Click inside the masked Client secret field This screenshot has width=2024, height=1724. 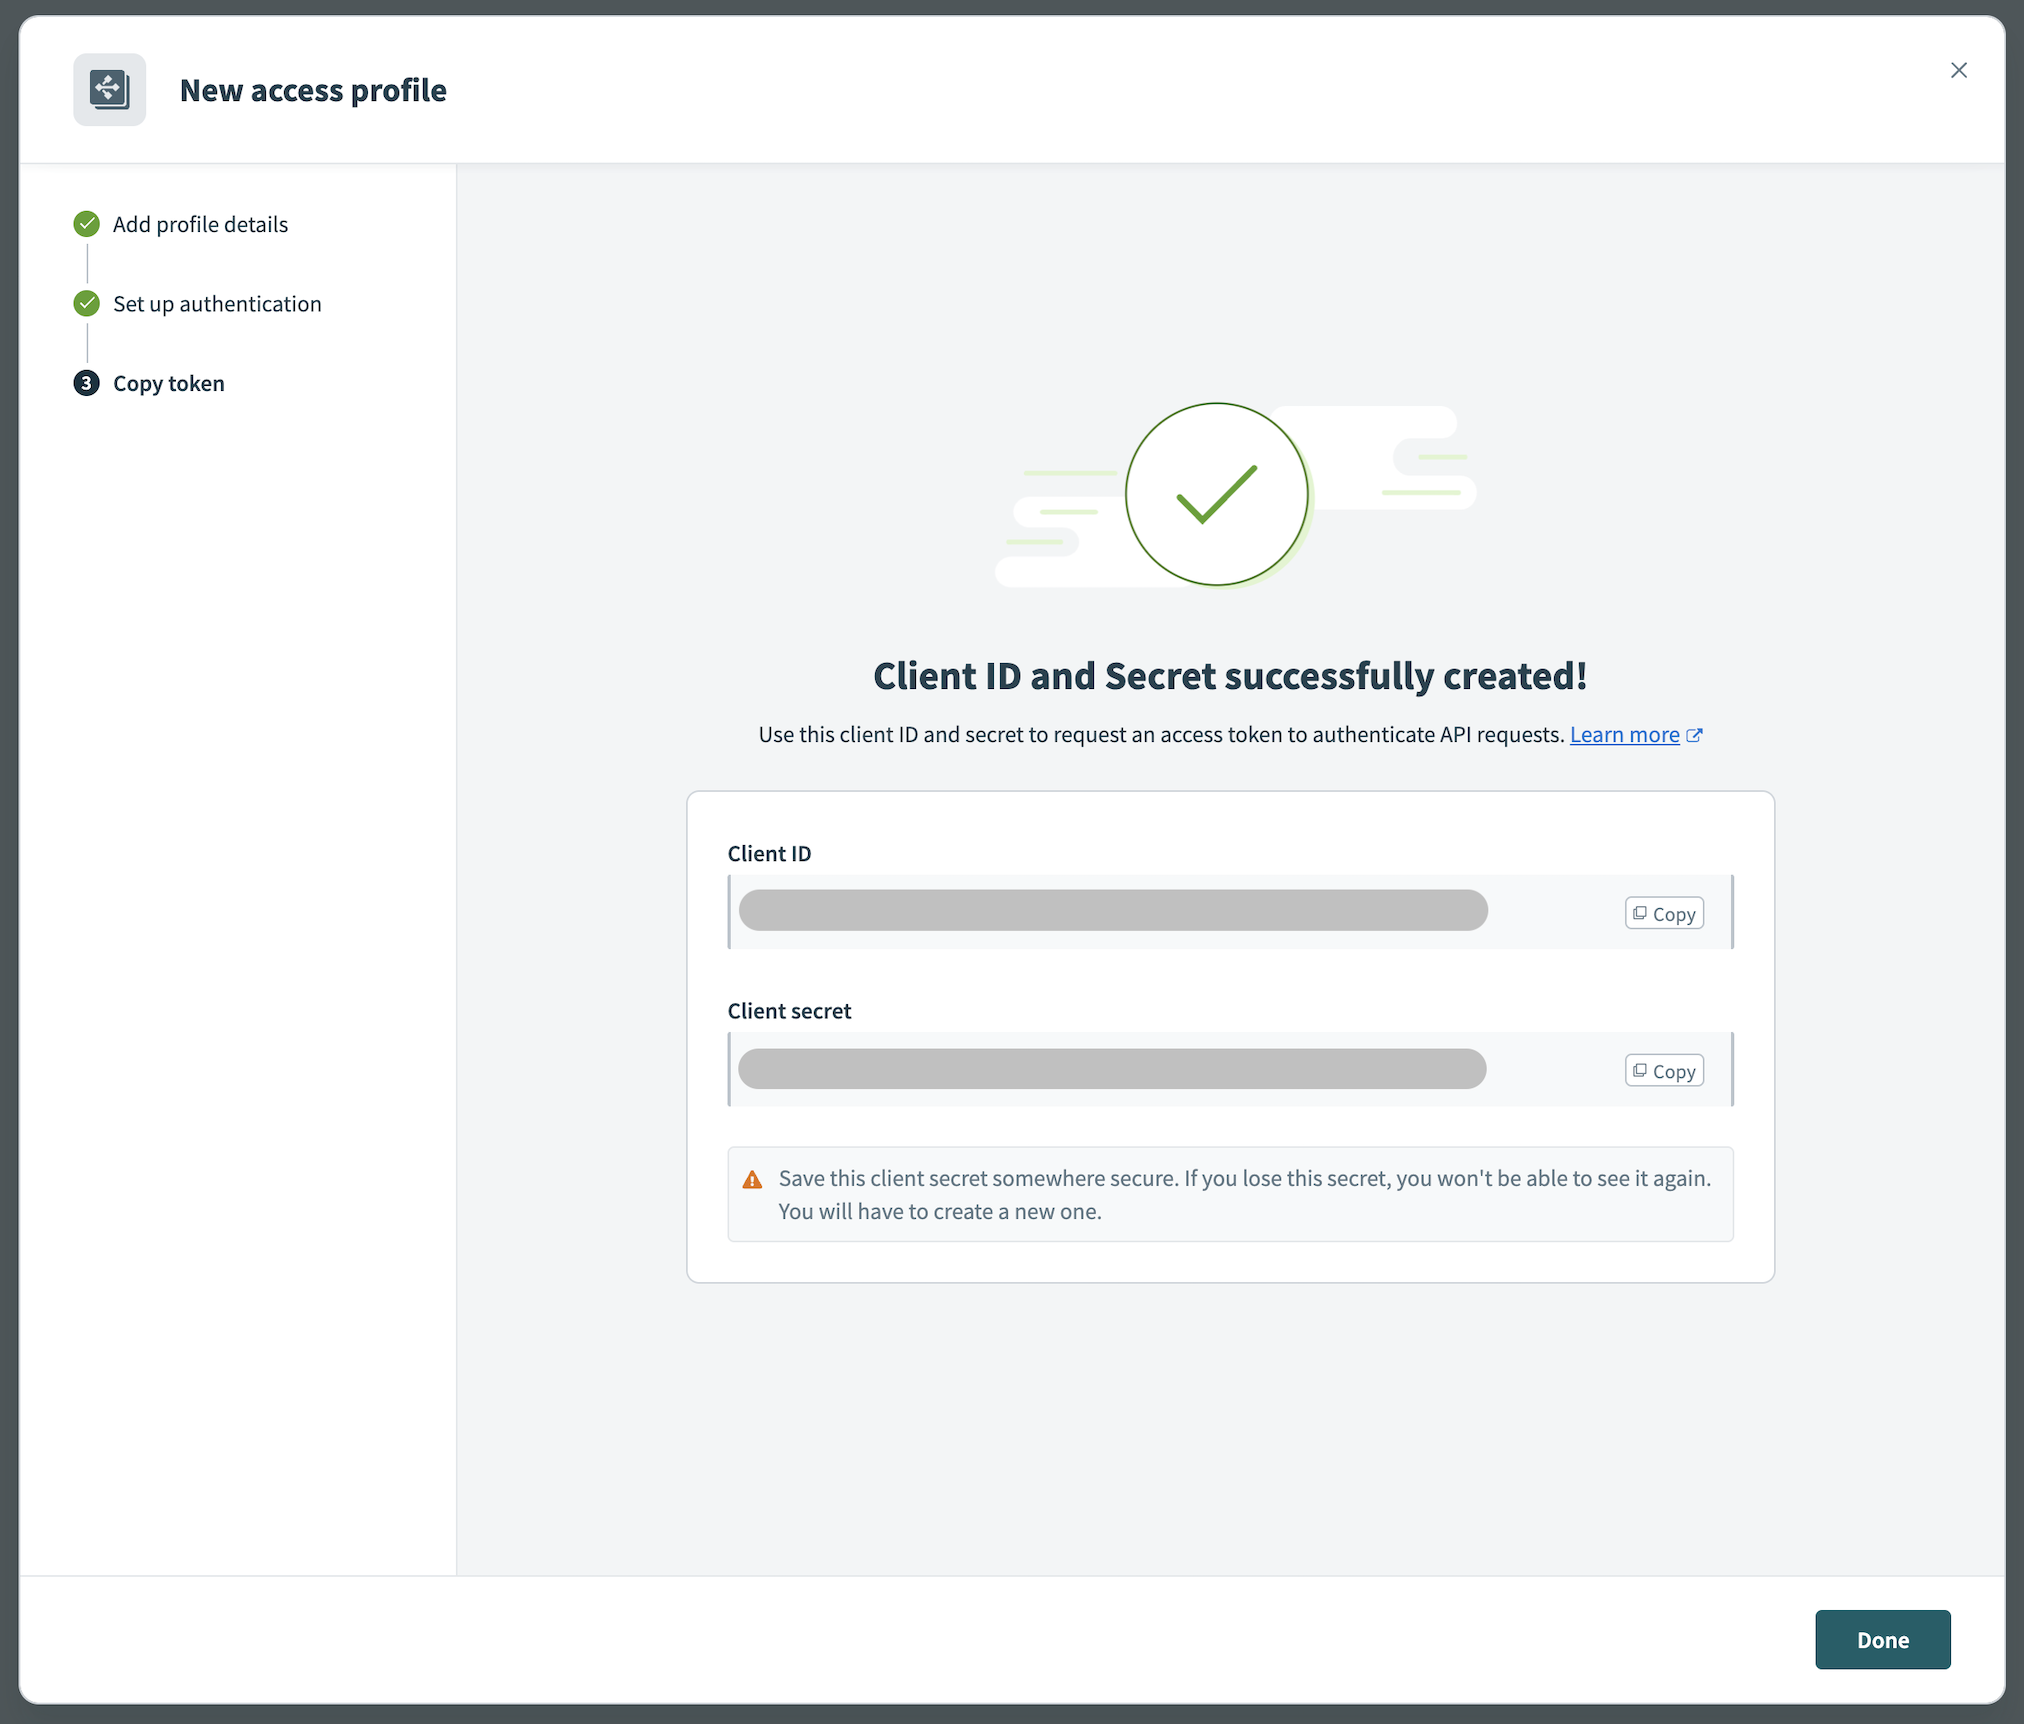click(1112, 1069)
